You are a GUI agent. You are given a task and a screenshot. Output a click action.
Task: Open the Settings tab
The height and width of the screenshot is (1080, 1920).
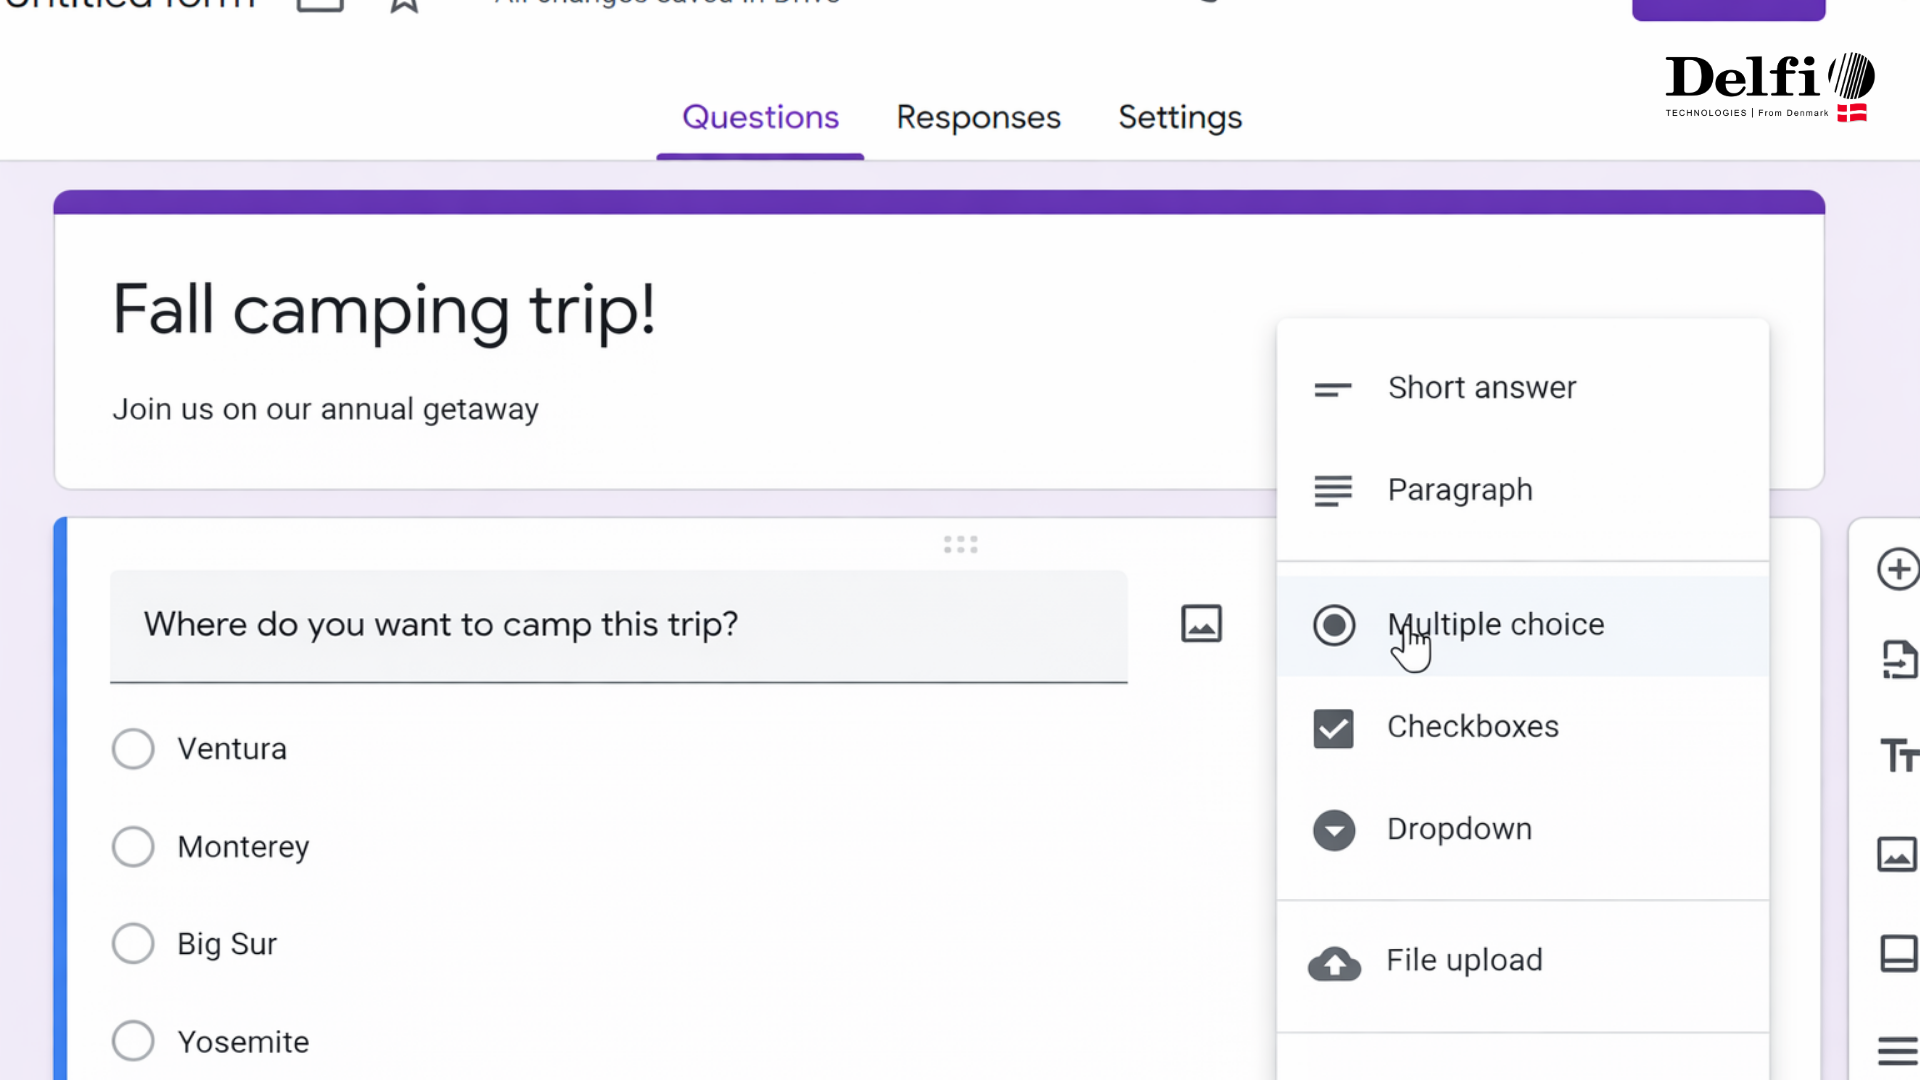[1180, 118]
